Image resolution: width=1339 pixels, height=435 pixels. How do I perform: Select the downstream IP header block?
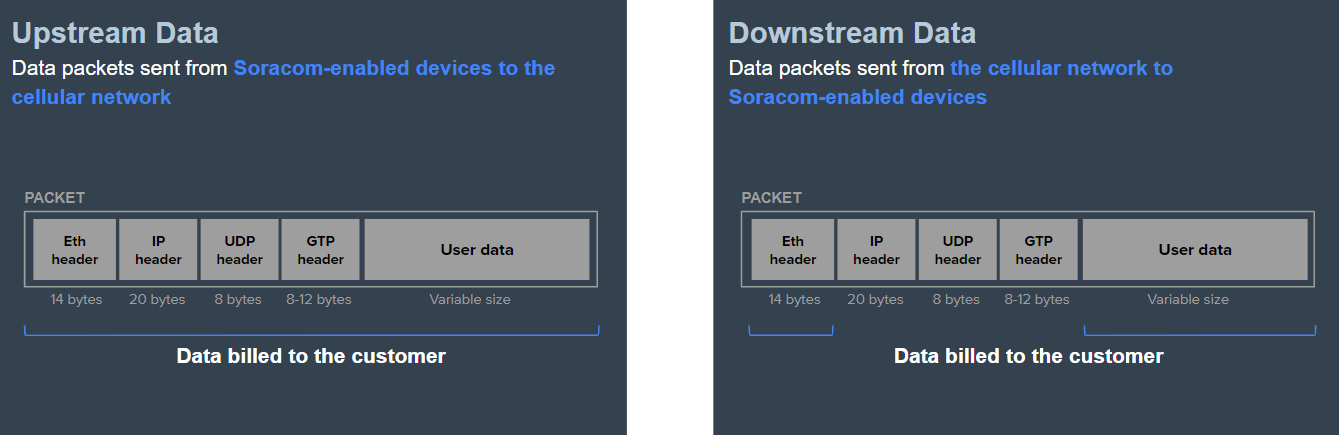(x=876, y=250)
